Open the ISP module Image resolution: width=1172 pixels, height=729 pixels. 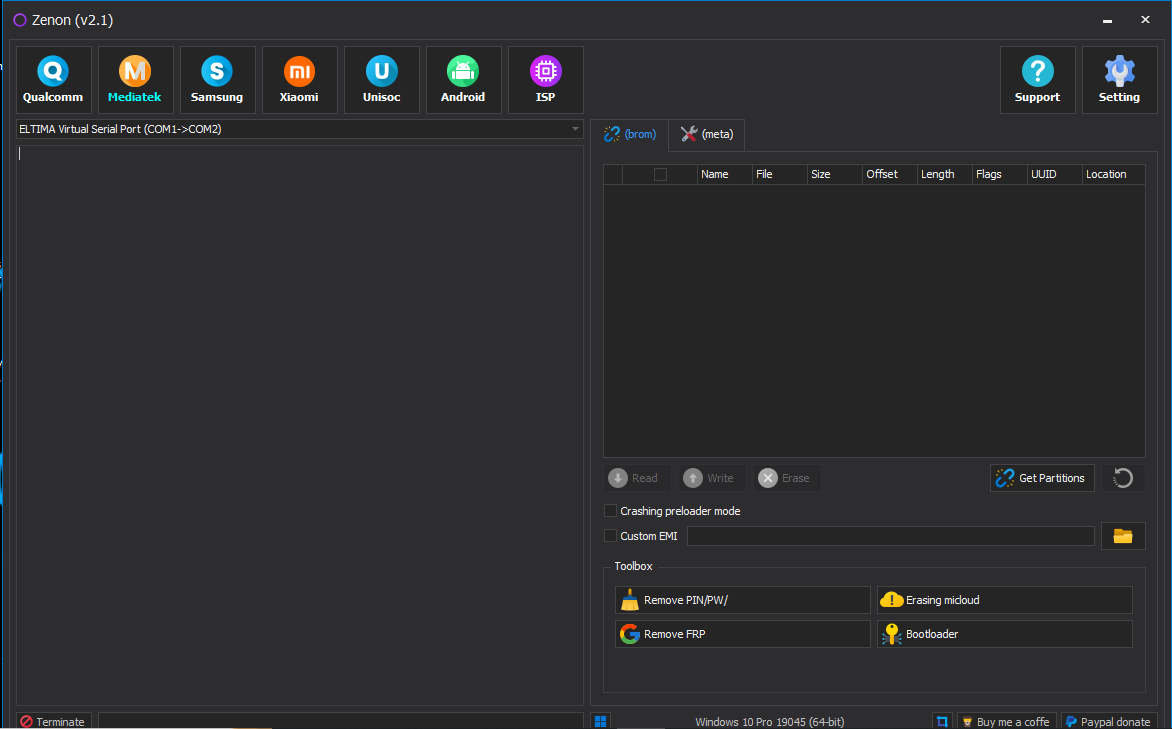[546, 80]
